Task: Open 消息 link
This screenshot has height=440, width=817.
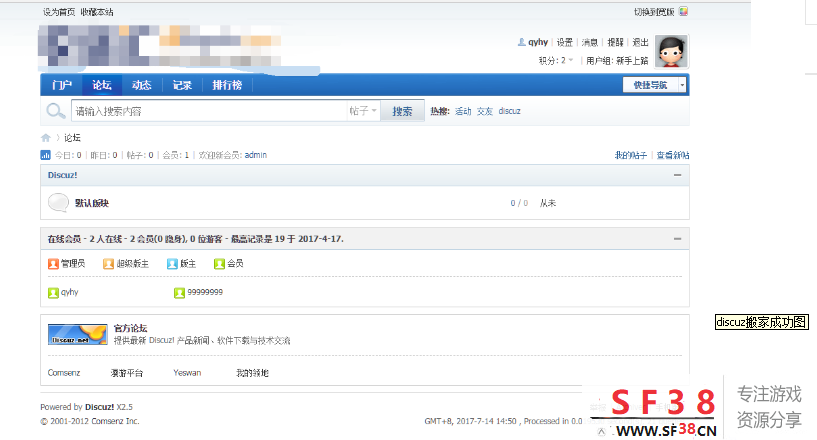Action: click(x=590, y=42)
